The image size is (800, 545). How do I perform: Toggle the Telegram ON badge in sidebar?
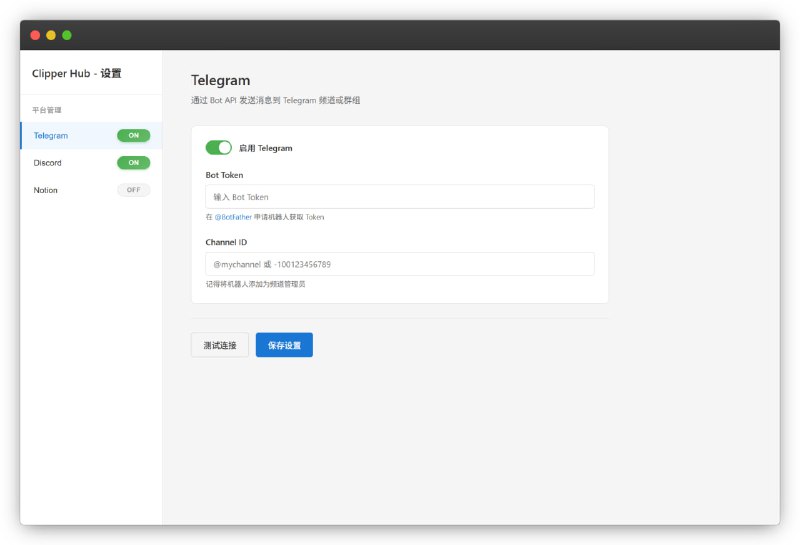[x=133, y=135]
